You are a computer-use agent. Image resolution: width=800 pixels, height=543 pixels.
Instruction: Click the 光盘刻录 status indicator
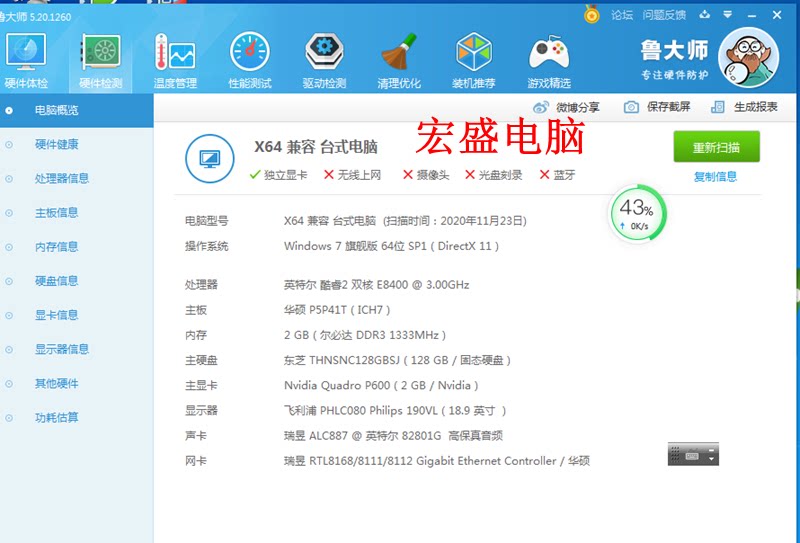tap(493, 175)
